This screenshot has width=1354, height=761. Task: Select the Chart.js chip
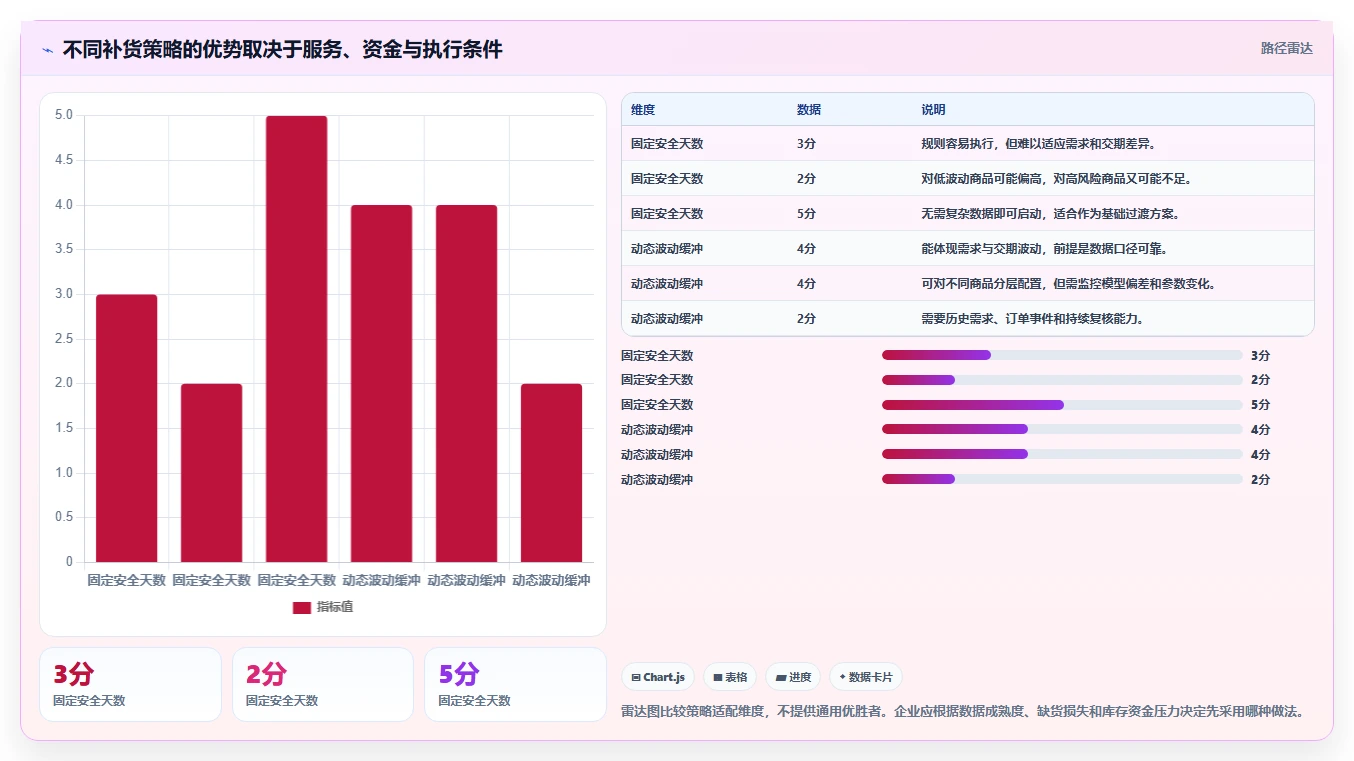(658, 677)
